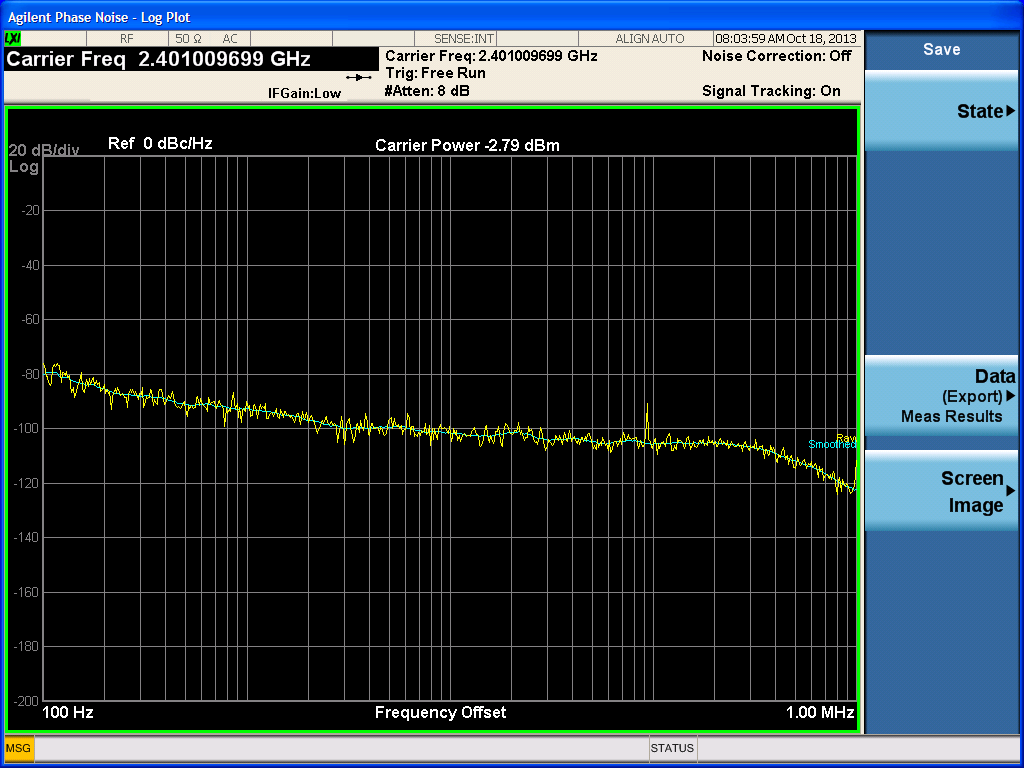Click the 1.00 MHz stop offset label
The width and height of the screenshot is (1024, 768).
[820, 712]
